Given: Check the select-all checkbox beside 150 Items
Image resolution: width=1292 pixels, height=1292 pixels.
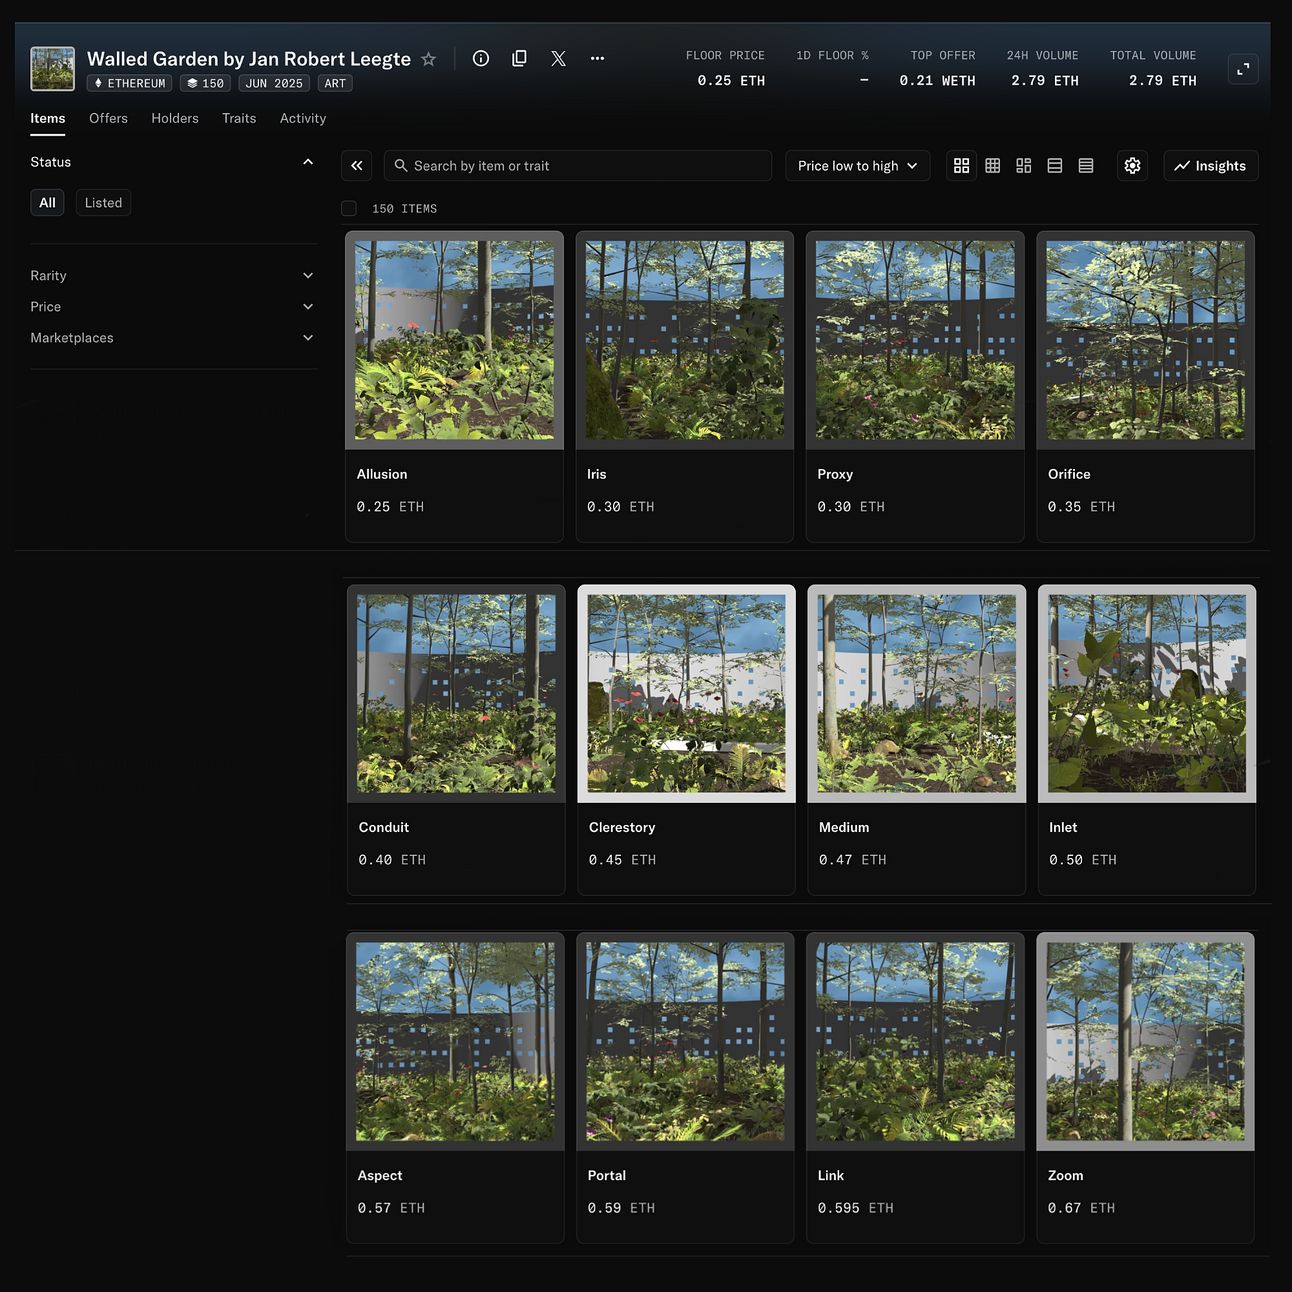Looking at the screenshot, I should [349, 209].
